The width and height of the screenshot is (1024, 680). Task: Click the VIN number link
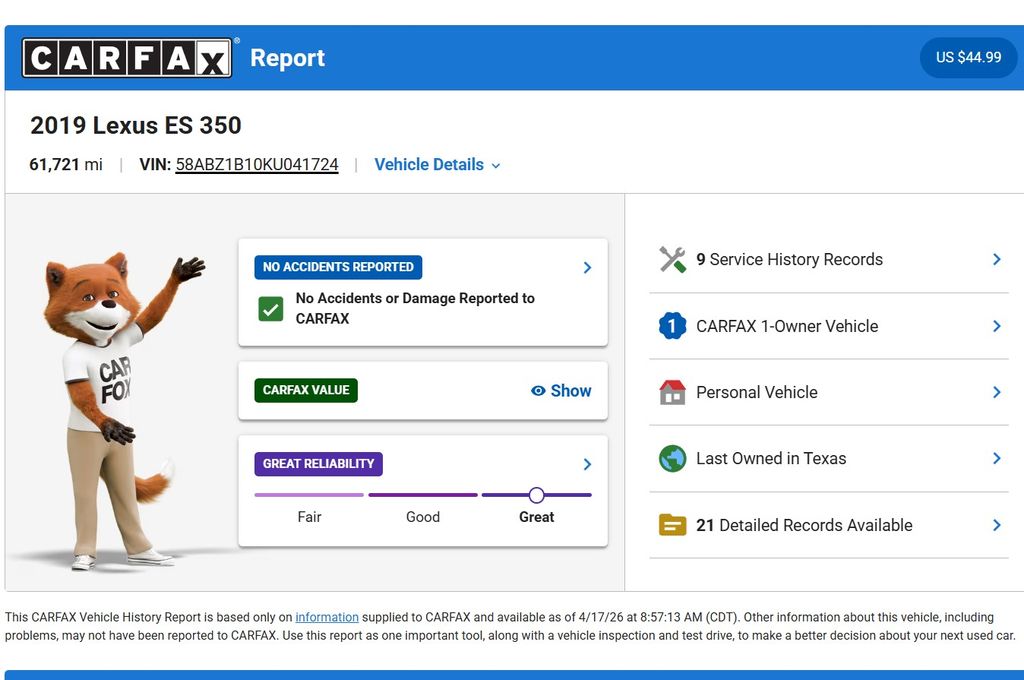pos(257,165)
